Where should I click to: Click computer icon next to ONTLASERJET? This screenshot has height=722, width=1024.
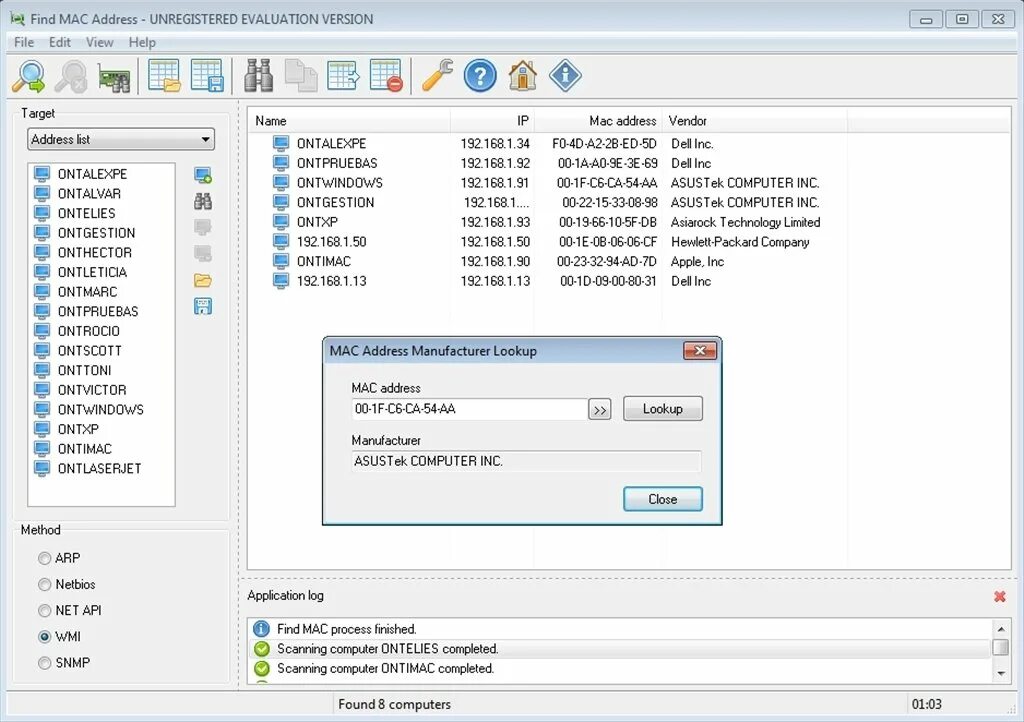coord(42,468)
